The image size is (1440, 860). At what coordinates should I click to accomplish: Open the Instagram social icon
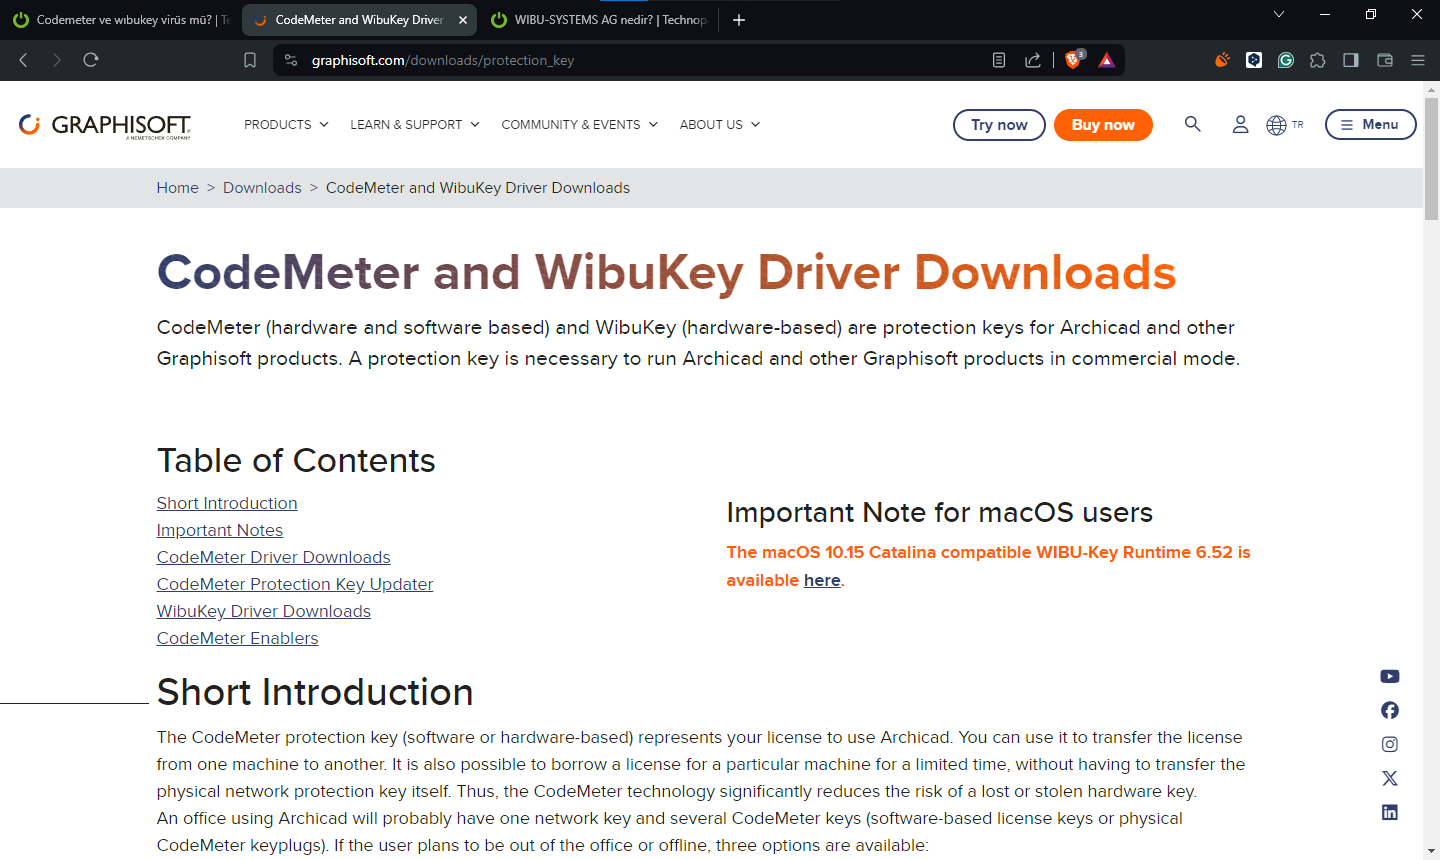tap(1390, 744)
